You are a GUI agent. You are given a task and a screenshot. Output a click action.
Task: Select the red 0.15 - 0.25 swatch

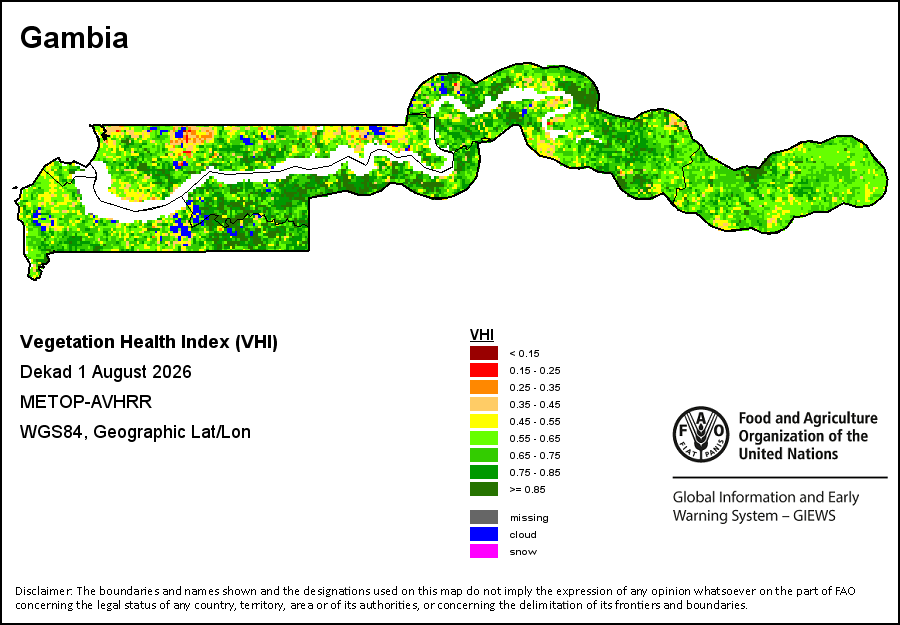483,370
